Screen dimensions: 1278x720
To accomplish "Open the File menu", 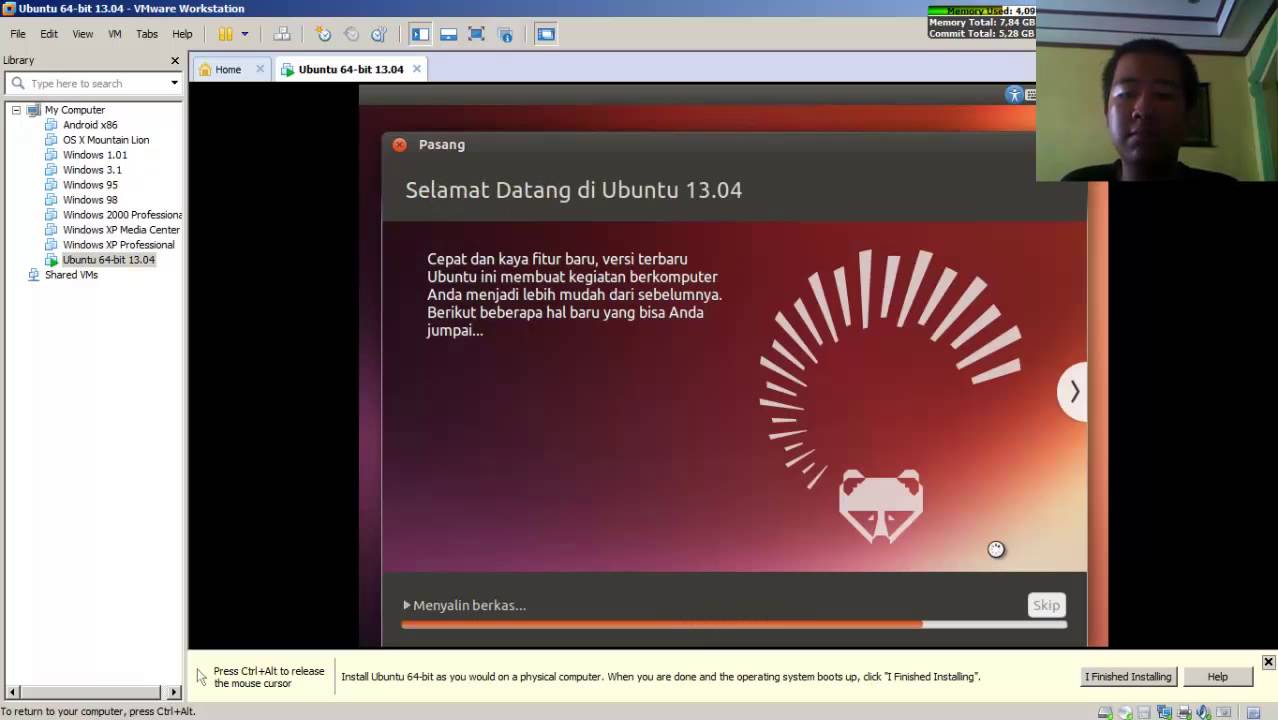I will click(x=18, y=34).
